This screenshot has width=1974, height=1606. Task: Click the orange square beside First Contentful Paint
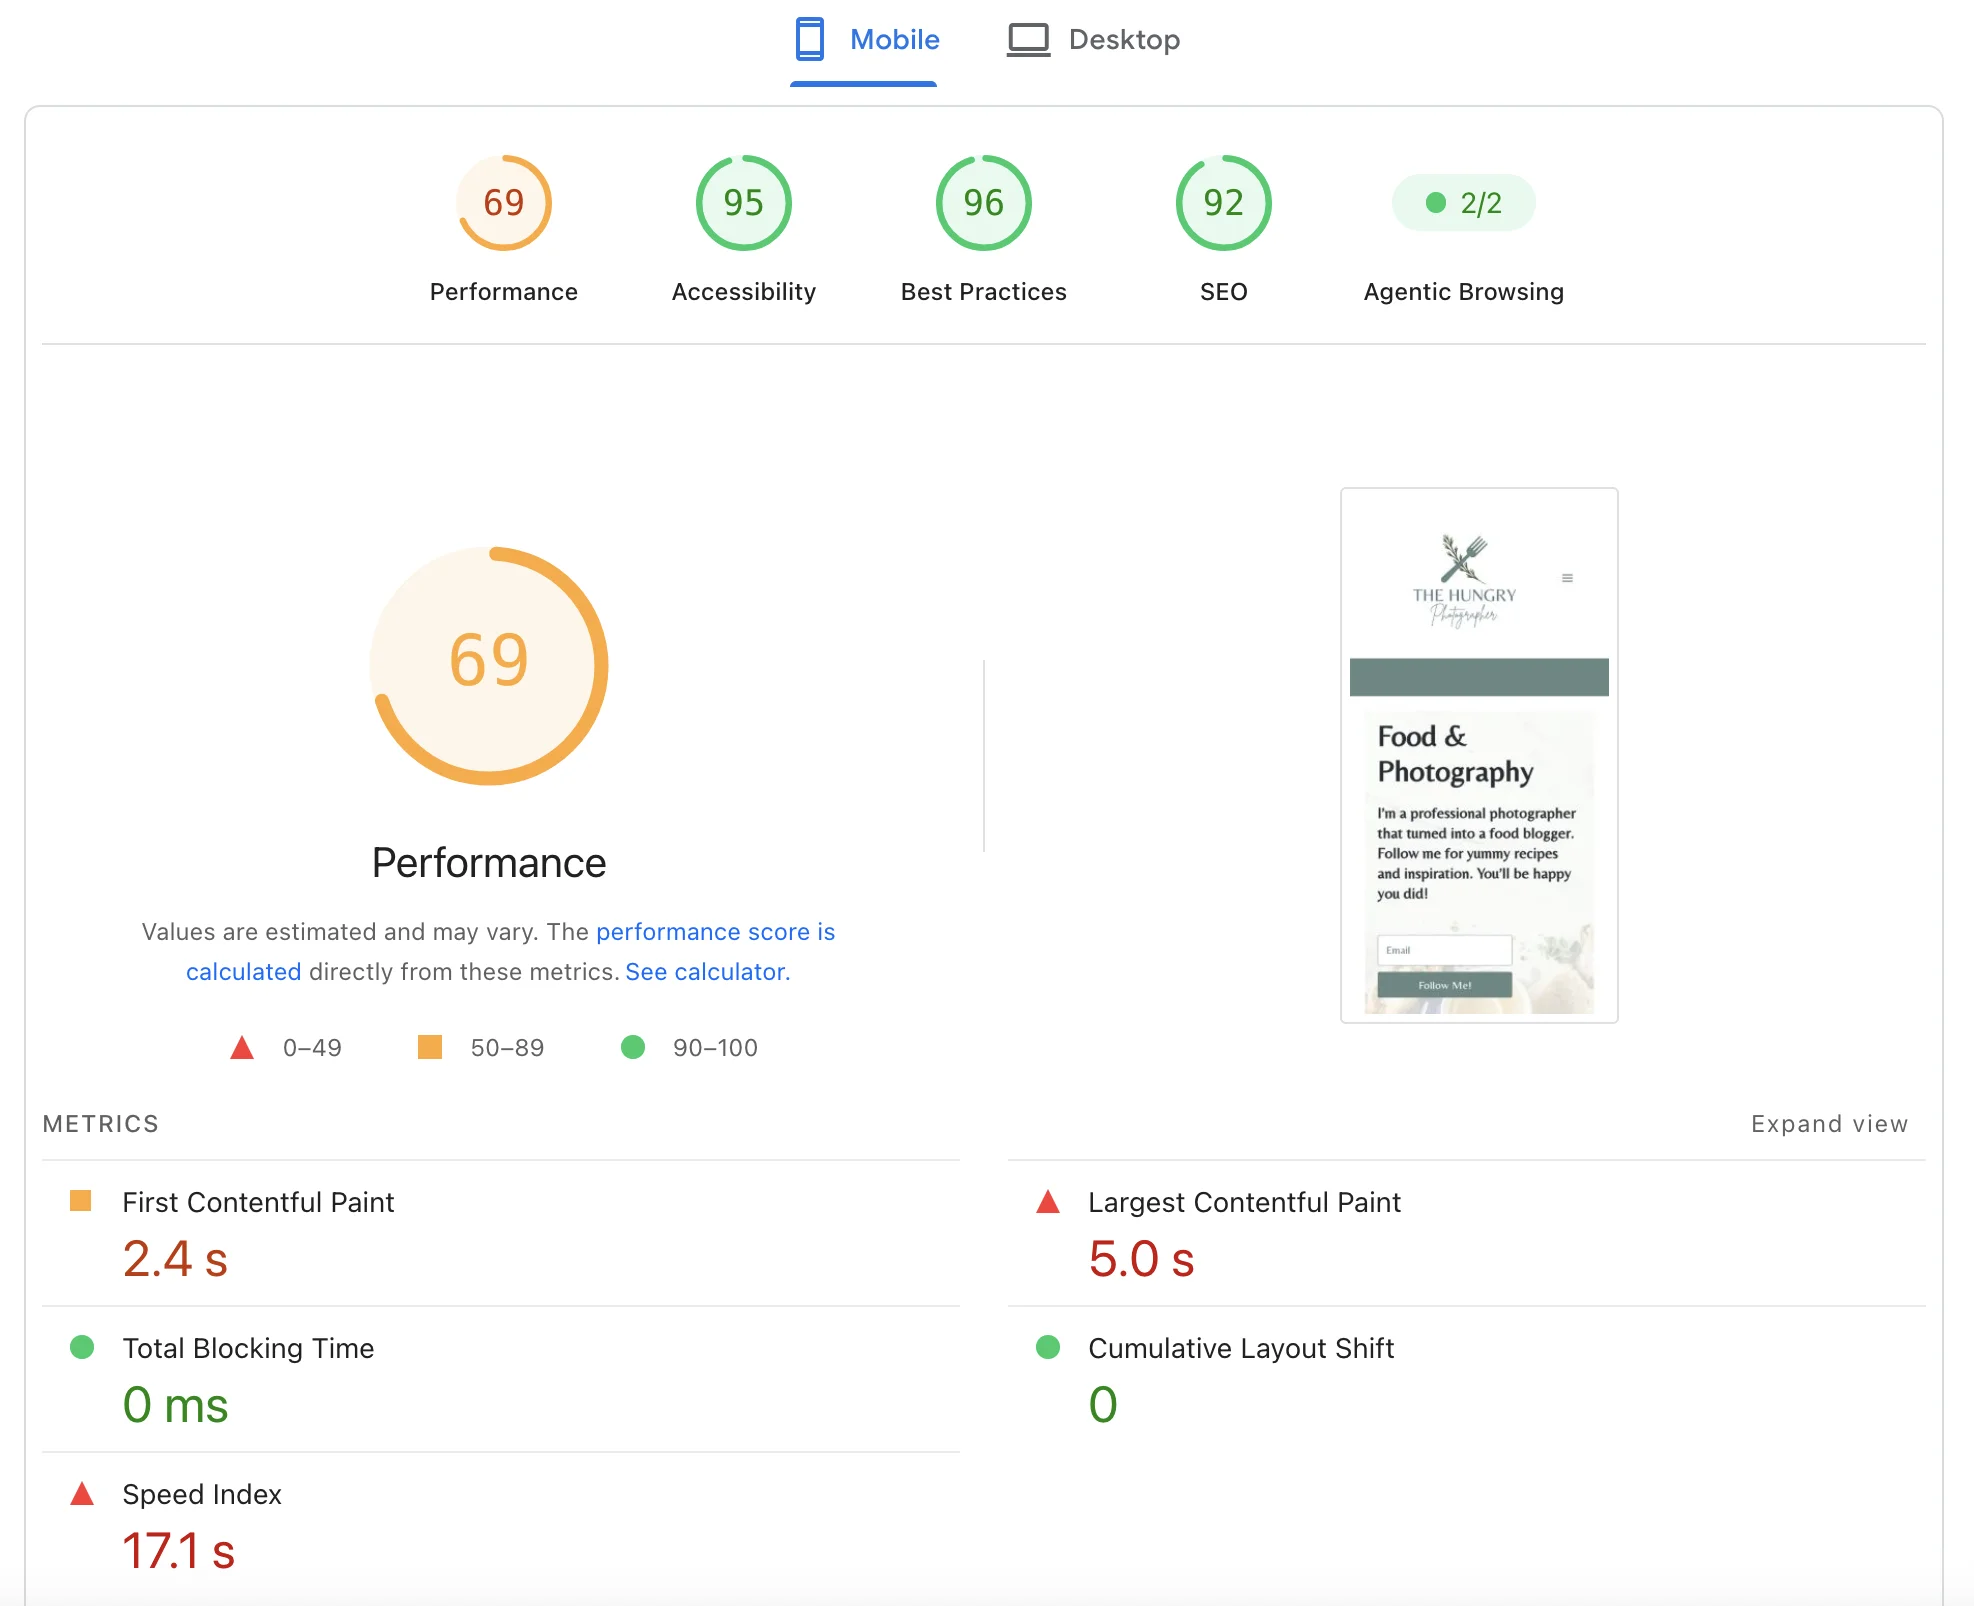(81, 1200)
